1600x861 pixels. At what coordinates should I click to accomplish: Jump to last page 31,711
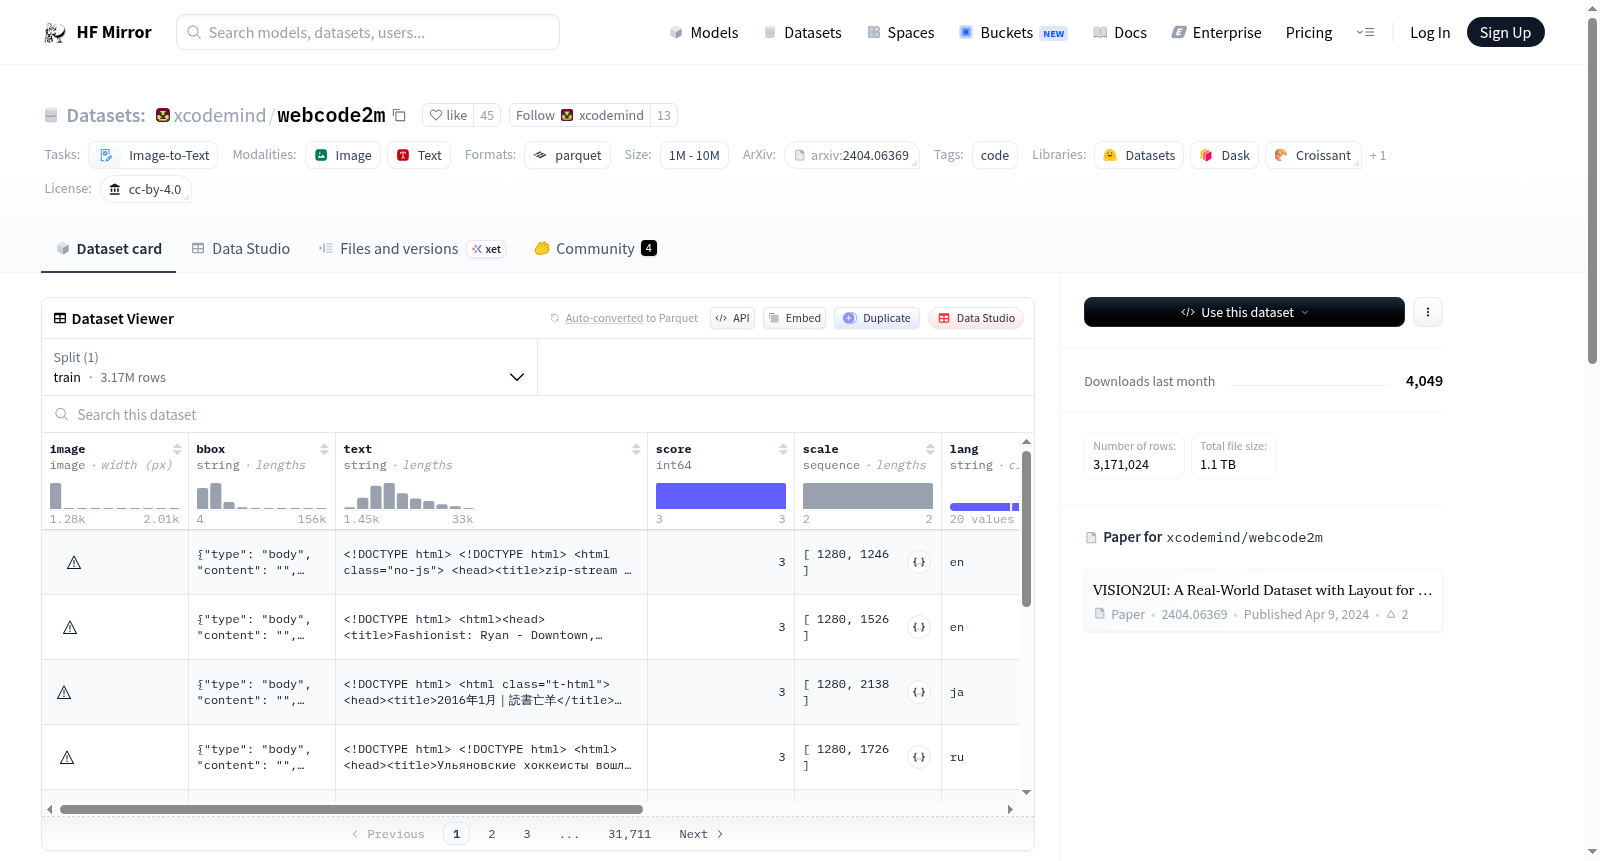(630, 834)
